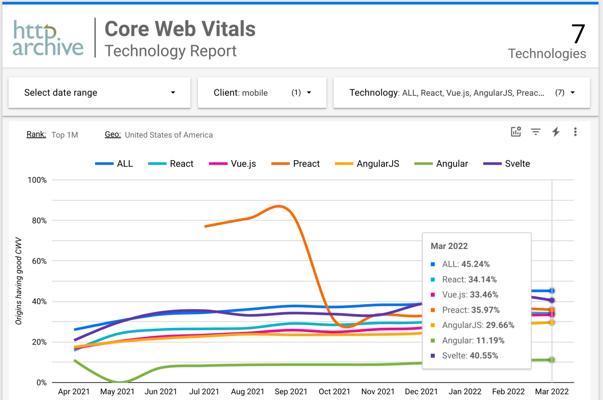This screenshot has height=400, width=603.
Task: Open the three-dot chart options menu
Action: click(x=575, y=132)
